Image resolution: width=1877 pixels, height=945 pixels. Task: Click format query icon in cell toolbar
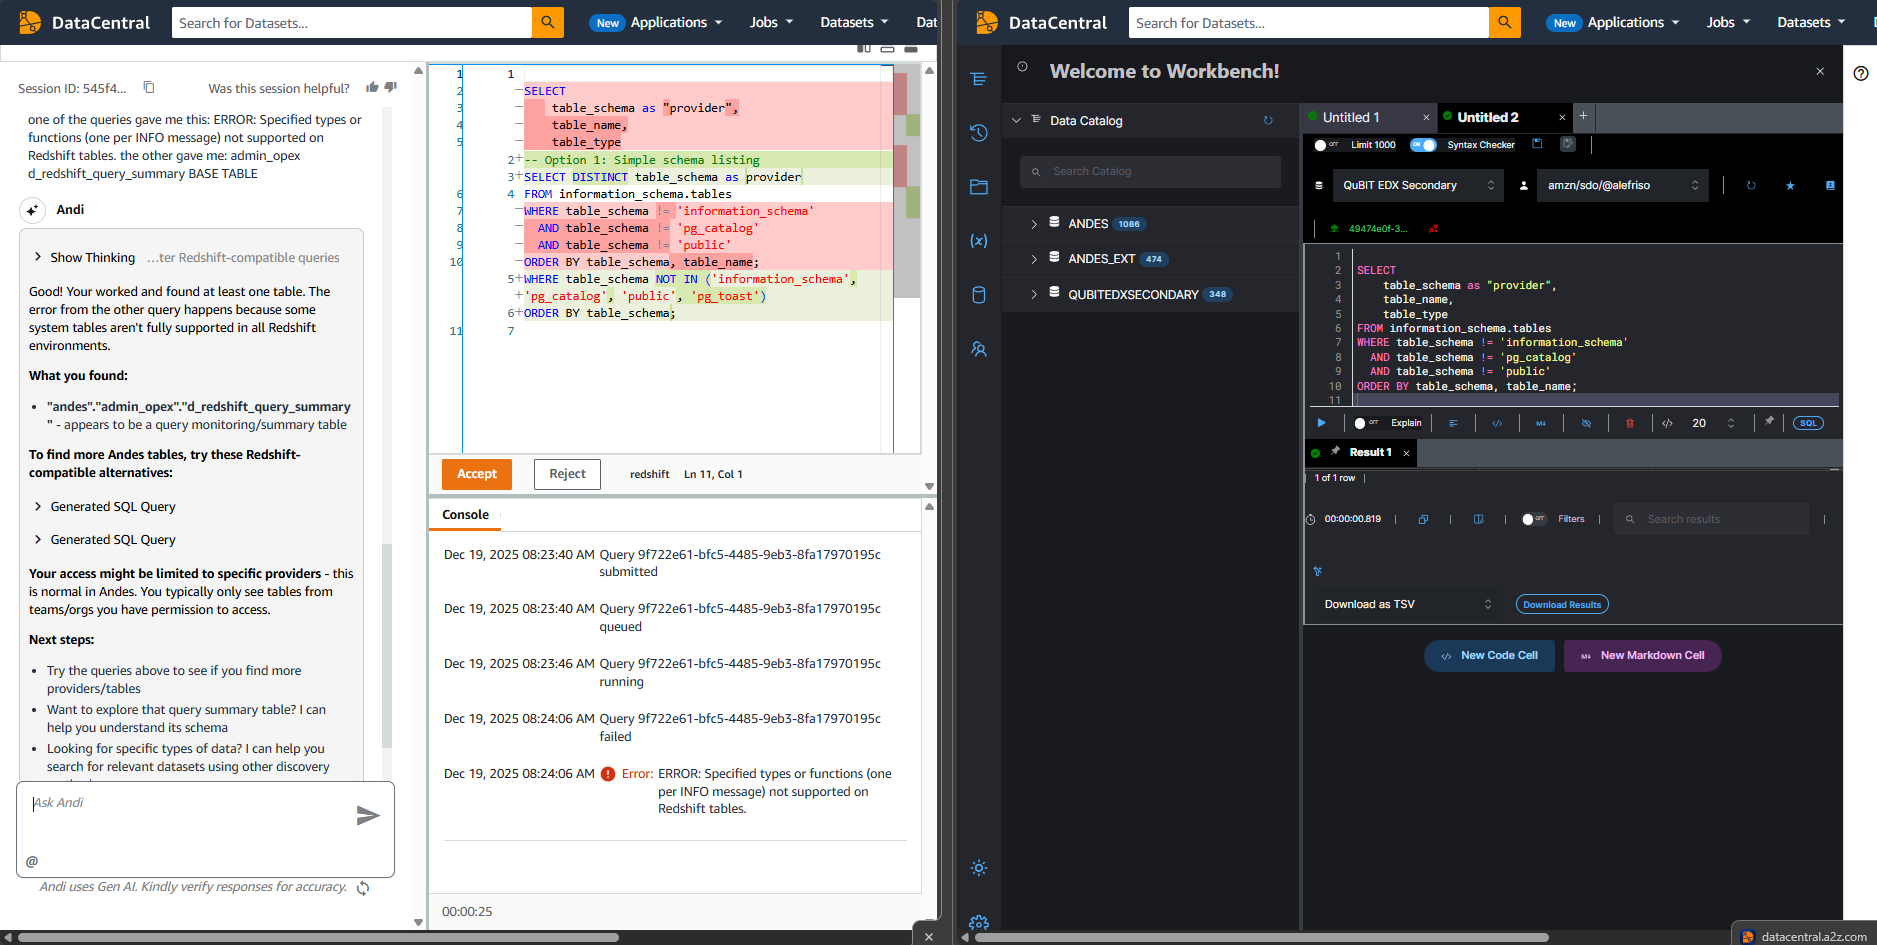[x=1453, y=423]
